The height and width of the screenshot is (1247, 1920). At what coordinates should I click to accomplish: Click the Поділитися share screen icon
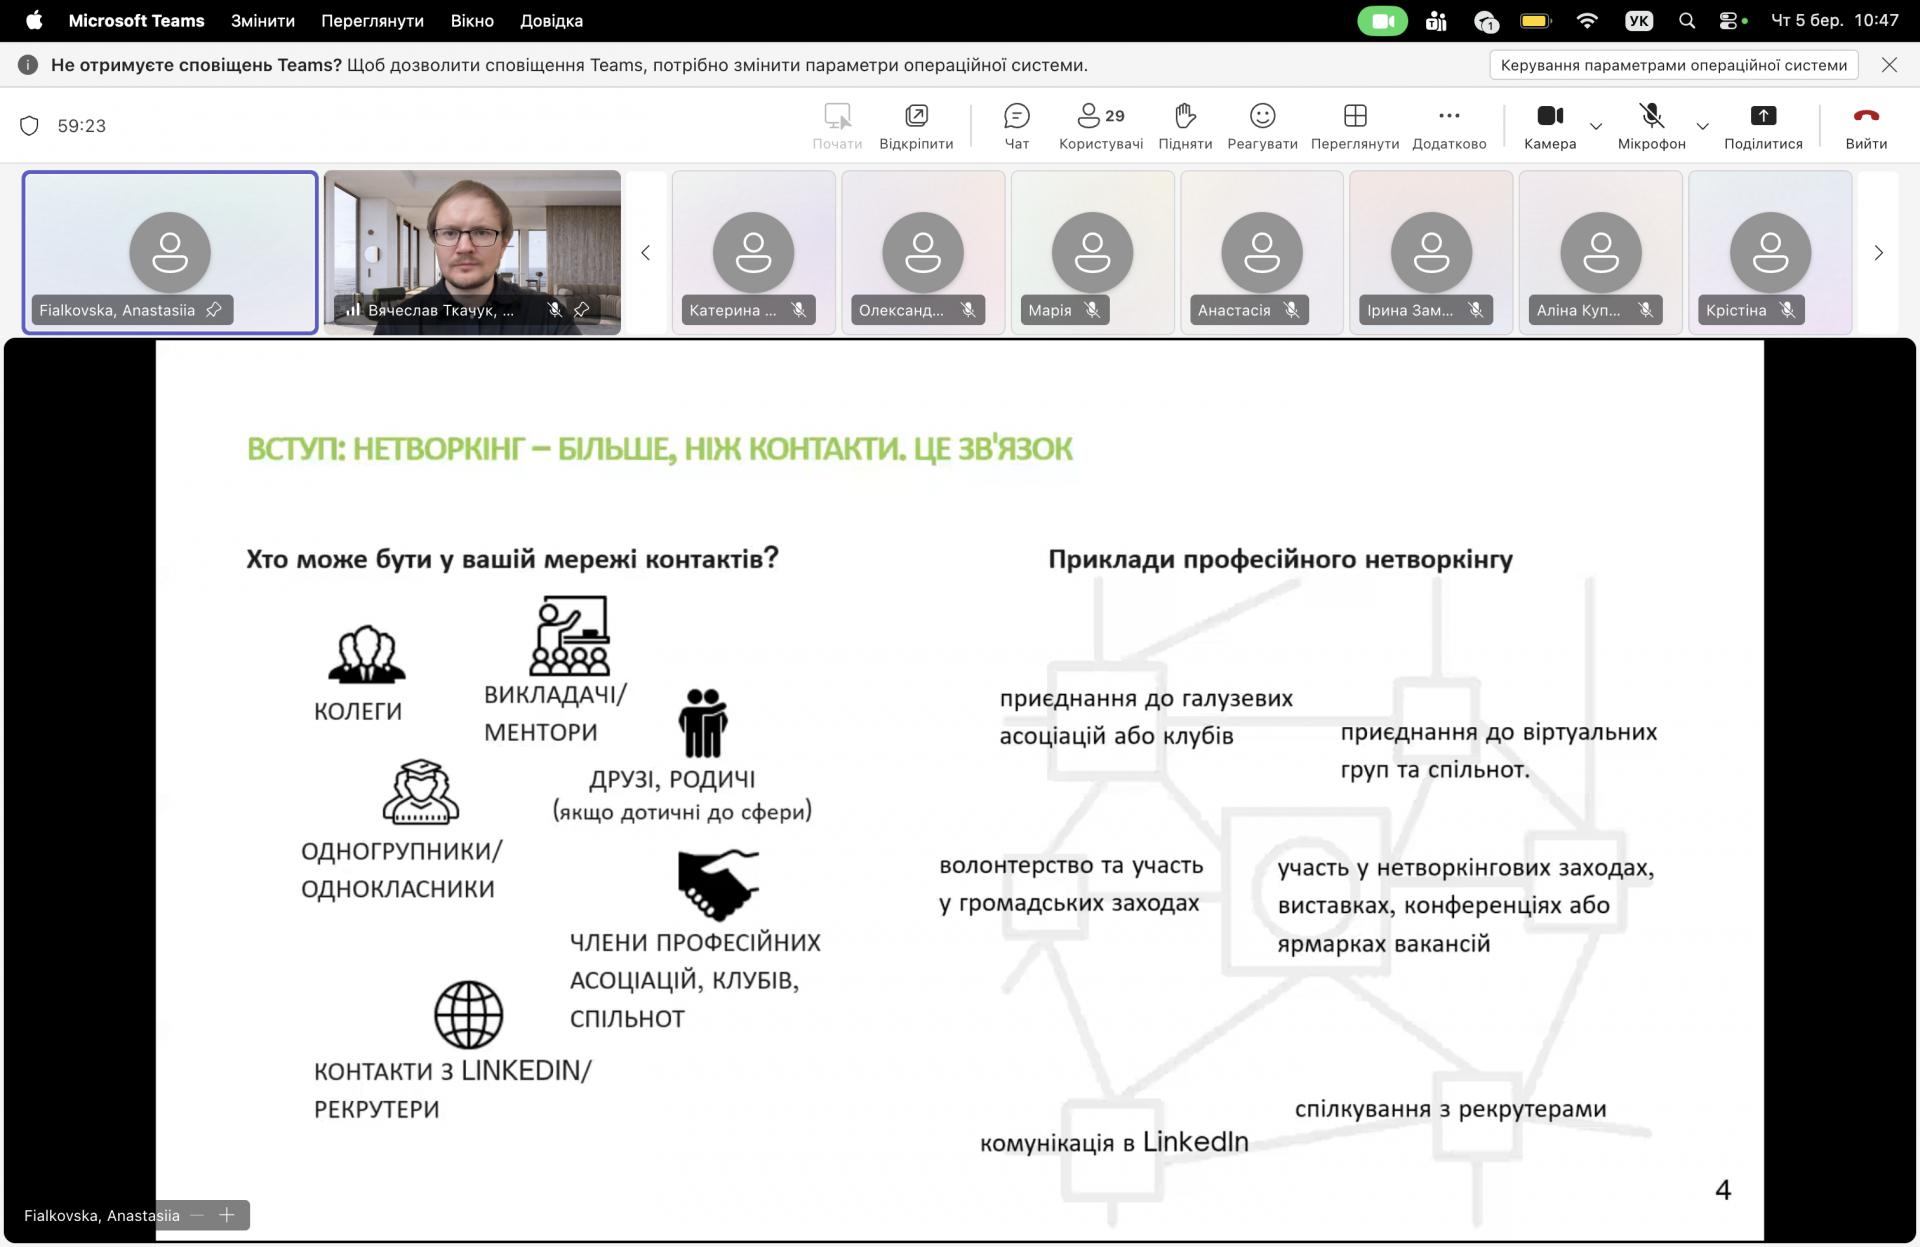click(x=1763, y=125)
